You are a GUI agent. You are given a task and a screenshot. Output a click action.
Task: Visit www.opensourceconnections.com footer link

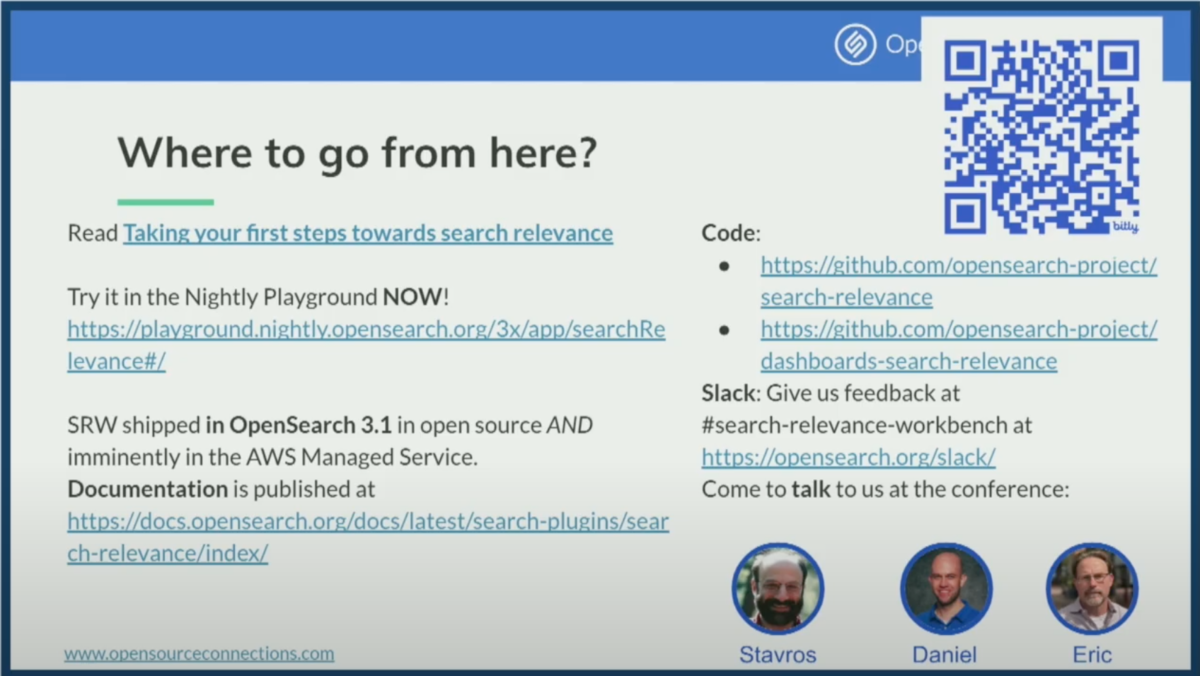(x=199, y=653)
